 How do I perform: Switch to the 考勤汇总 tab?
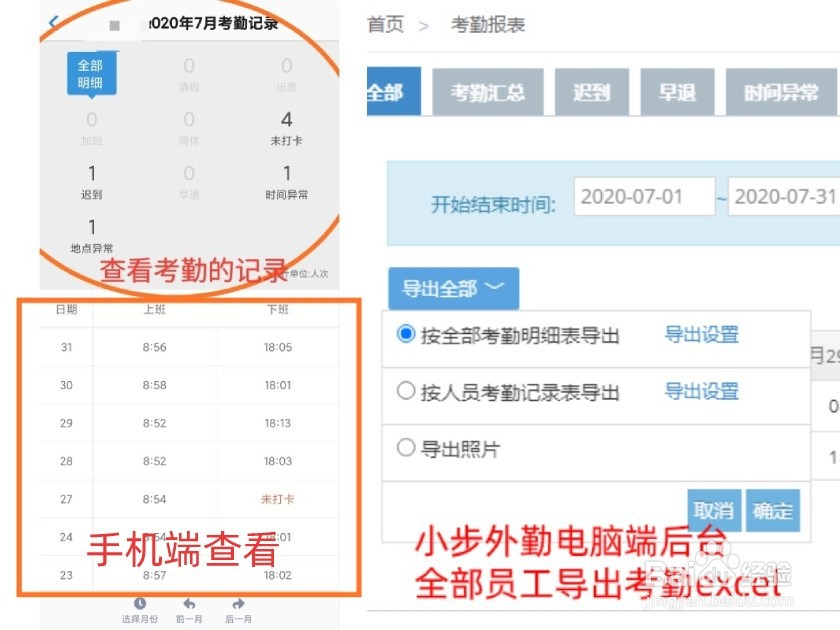pos(489,92)
